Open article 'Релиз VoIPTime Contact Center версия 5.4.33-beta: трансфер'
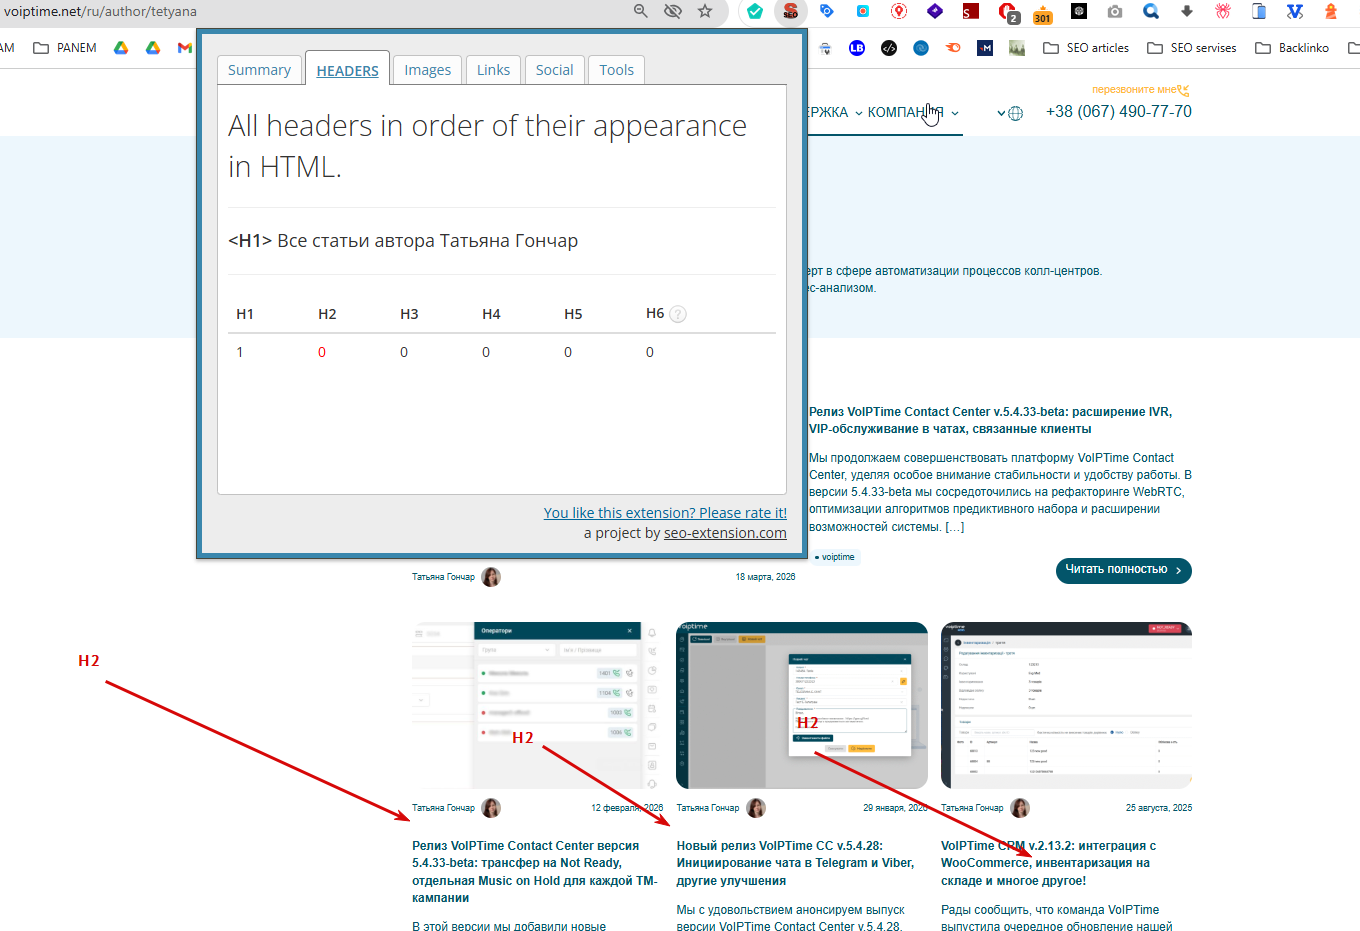The width and height of the screenshot is (1360, 931). click(x=535, y=872)
